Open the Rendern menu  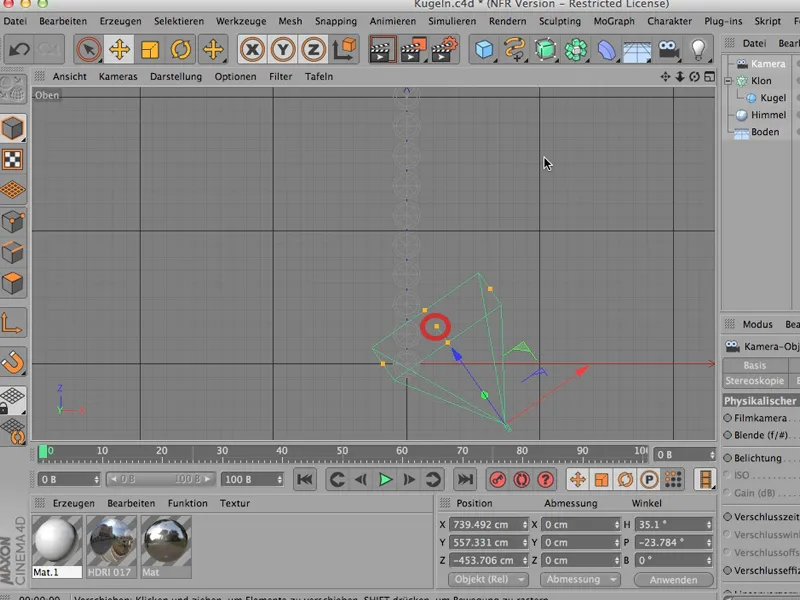507,21
